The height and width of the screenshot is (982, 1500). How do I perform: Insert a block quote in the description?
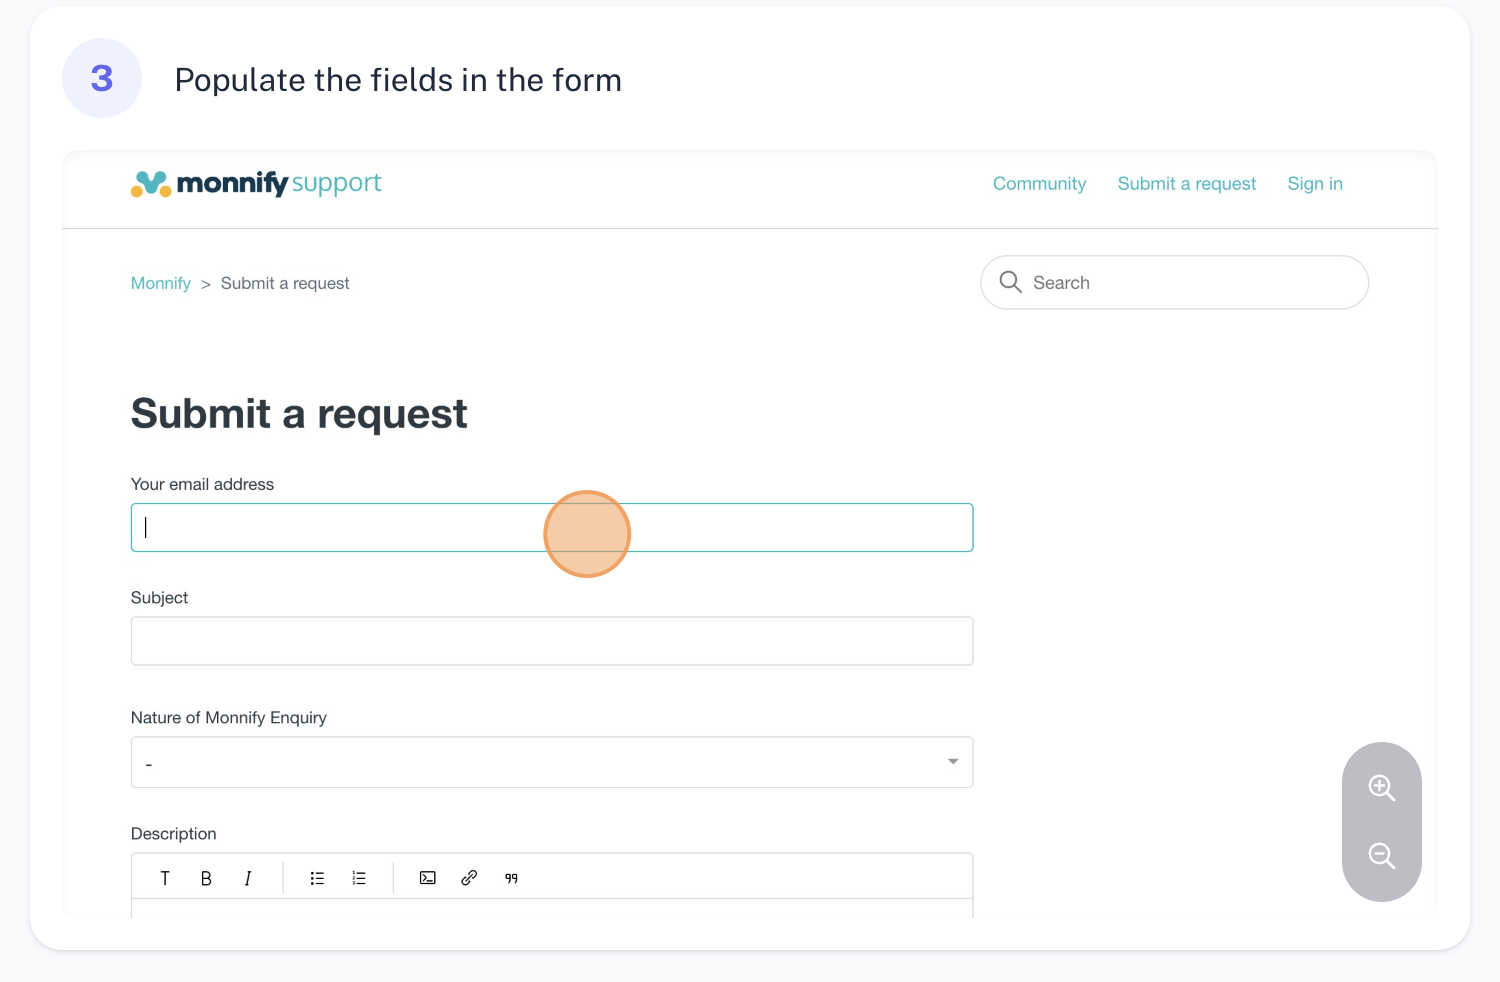point(511,878)
